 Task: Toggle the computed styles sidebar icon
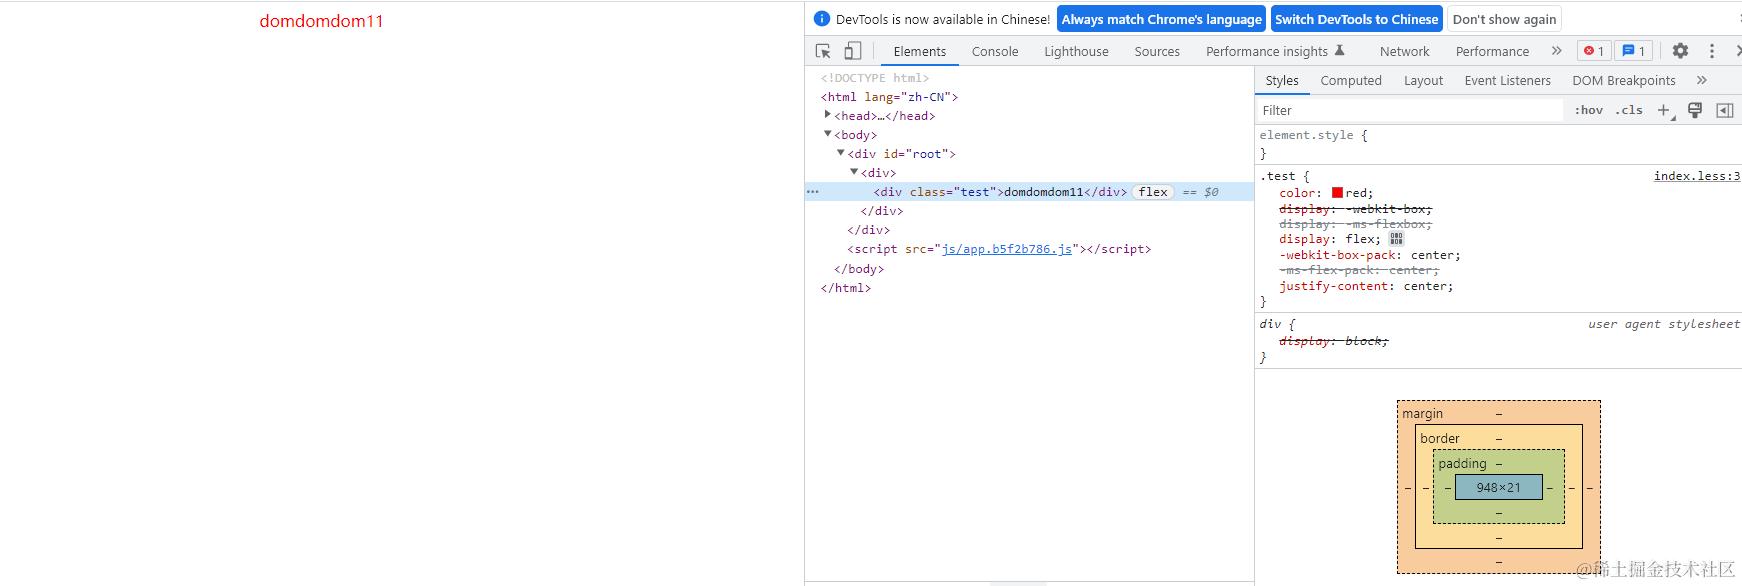(1725, 110)
